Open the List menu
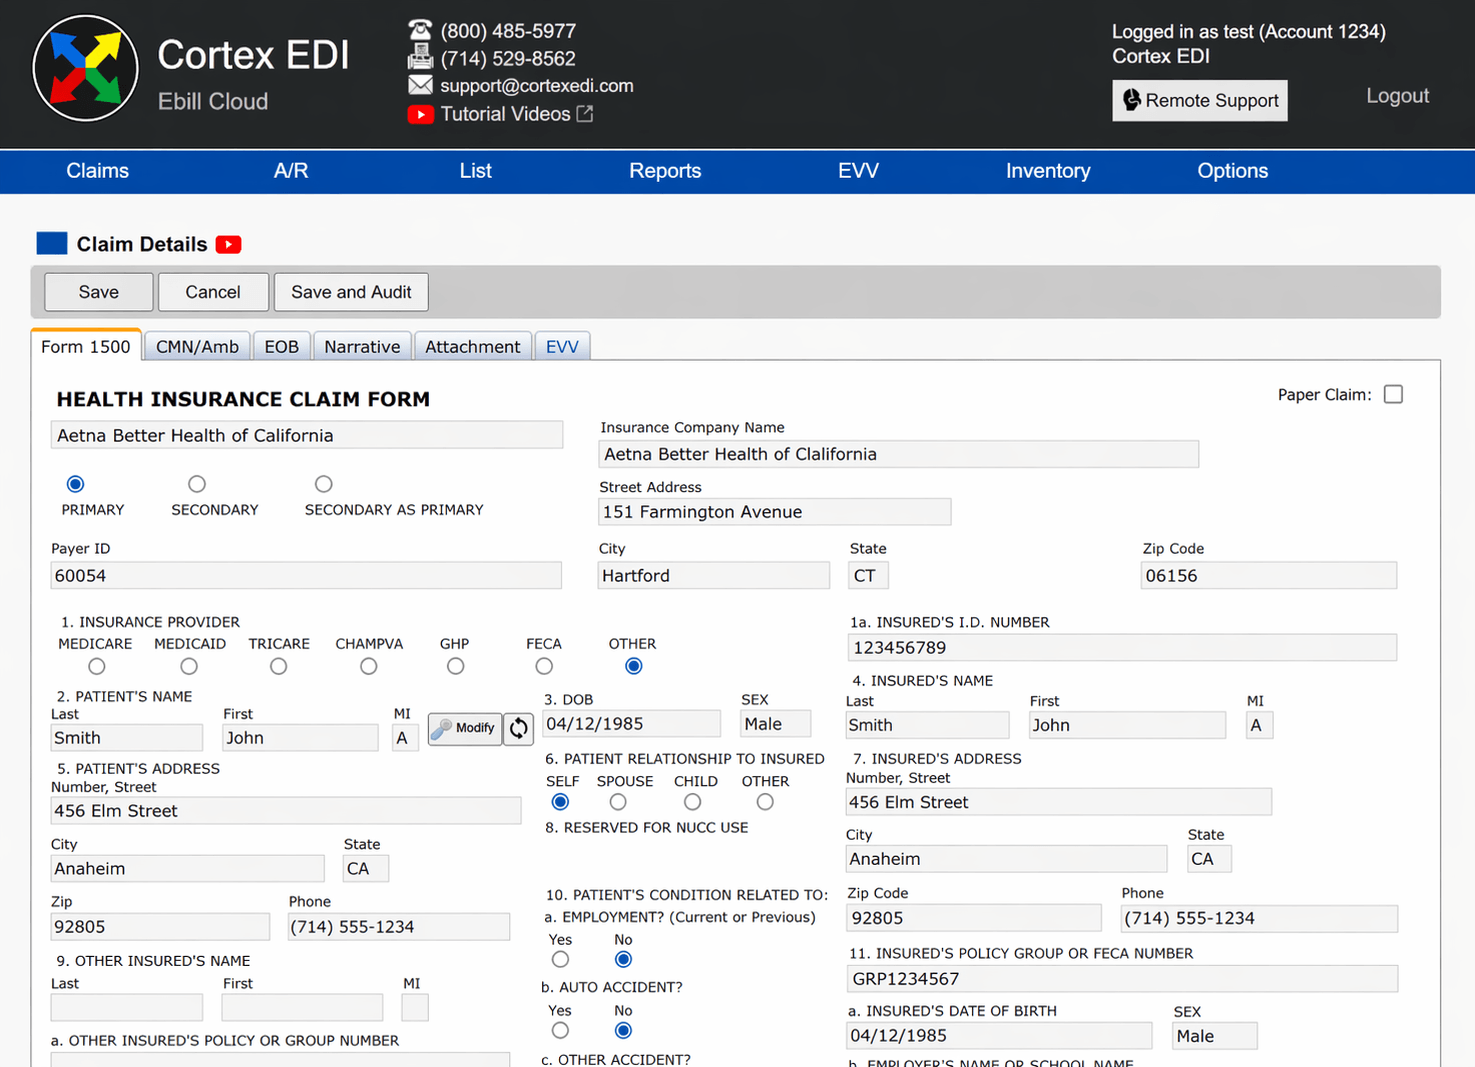Screen dimensions: 1475x1067 (475, 171)
